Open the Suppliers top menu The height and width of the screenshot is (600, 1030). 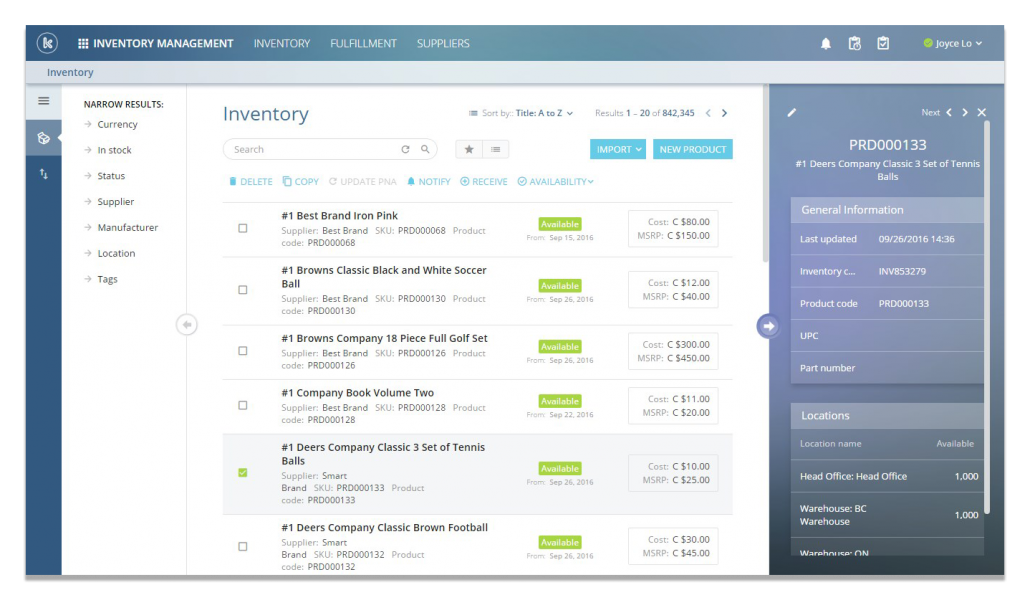point(443,43)
